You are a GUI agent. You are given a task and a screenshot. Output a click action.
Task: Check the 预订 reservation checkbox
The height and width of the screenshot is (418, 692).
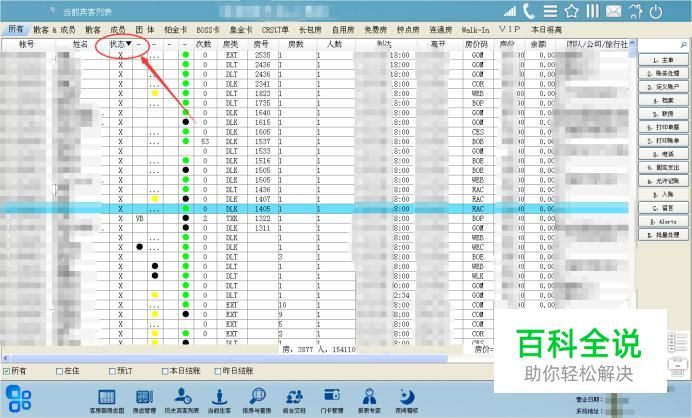pos(113,371)
